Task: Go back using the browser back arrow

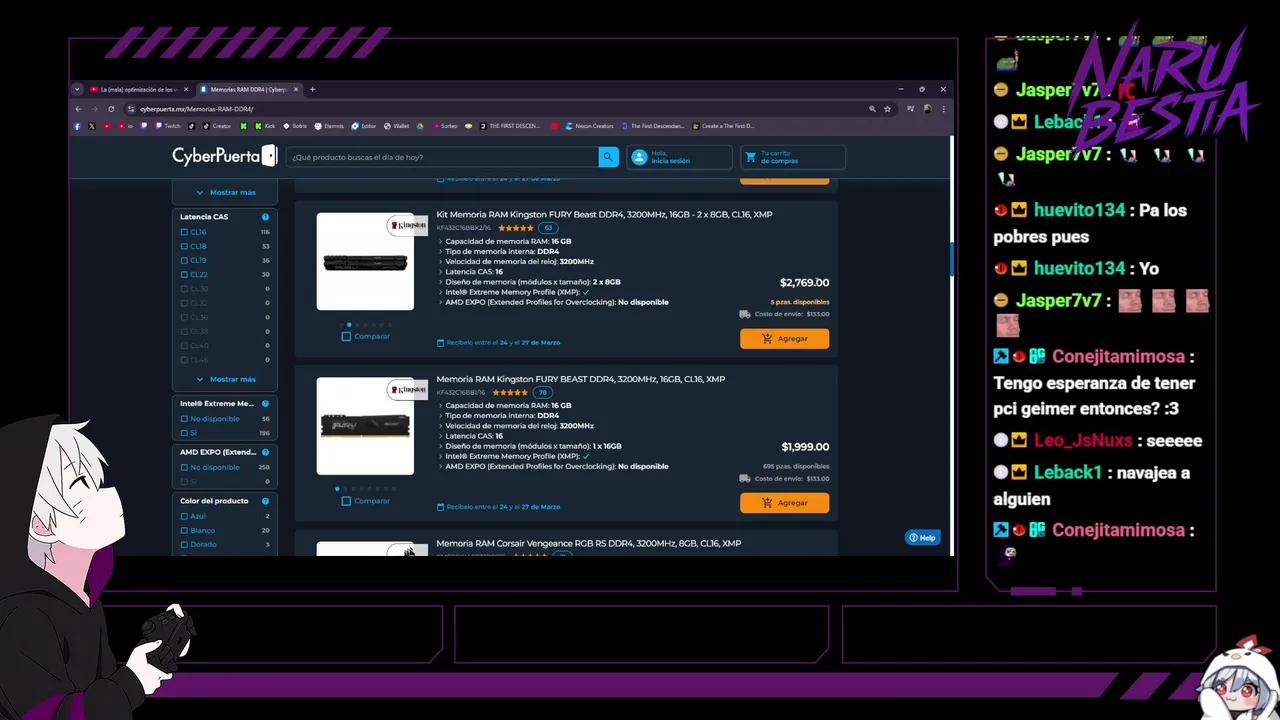Action: tap(78, 109)
